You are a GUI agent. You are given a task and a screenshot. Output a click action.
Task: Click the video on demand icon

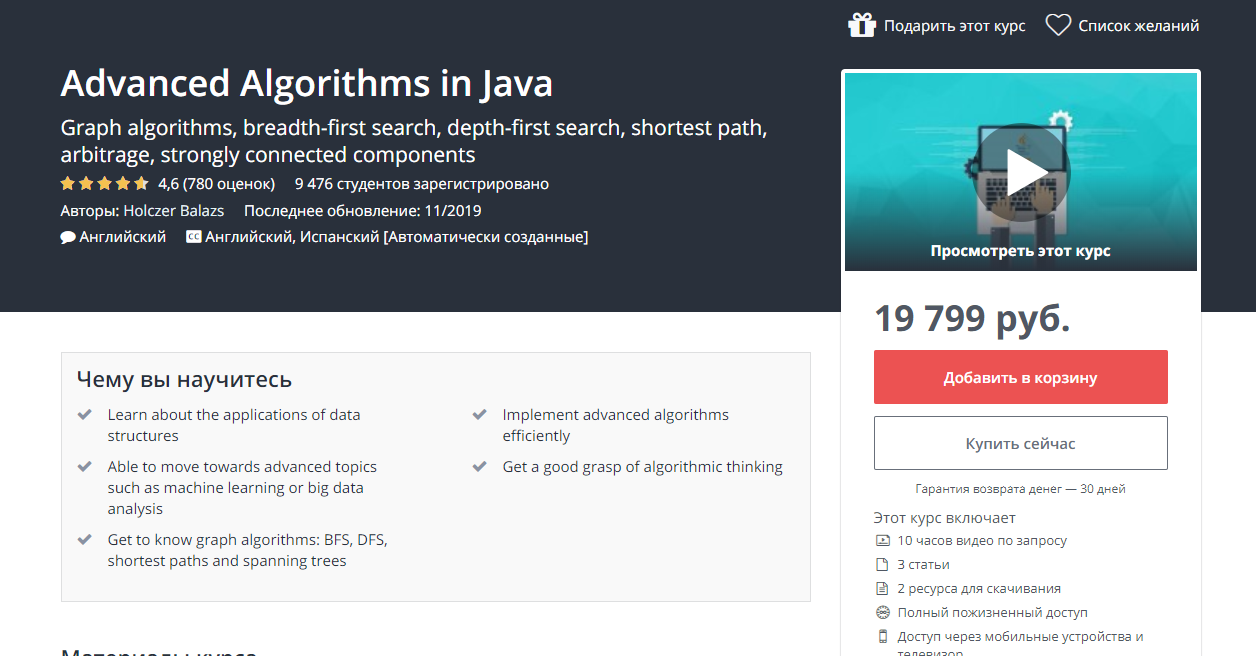tap(882, 541)
